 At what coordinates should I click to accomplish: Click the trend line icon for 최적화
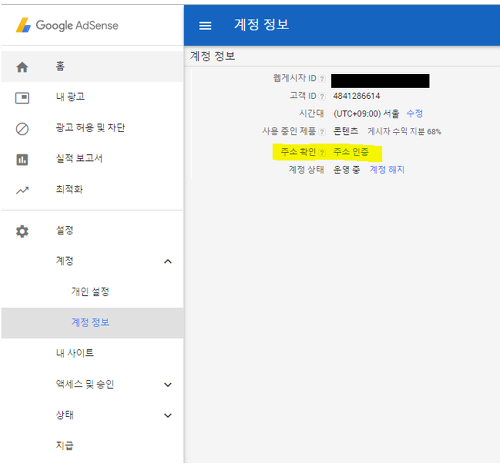22,190
